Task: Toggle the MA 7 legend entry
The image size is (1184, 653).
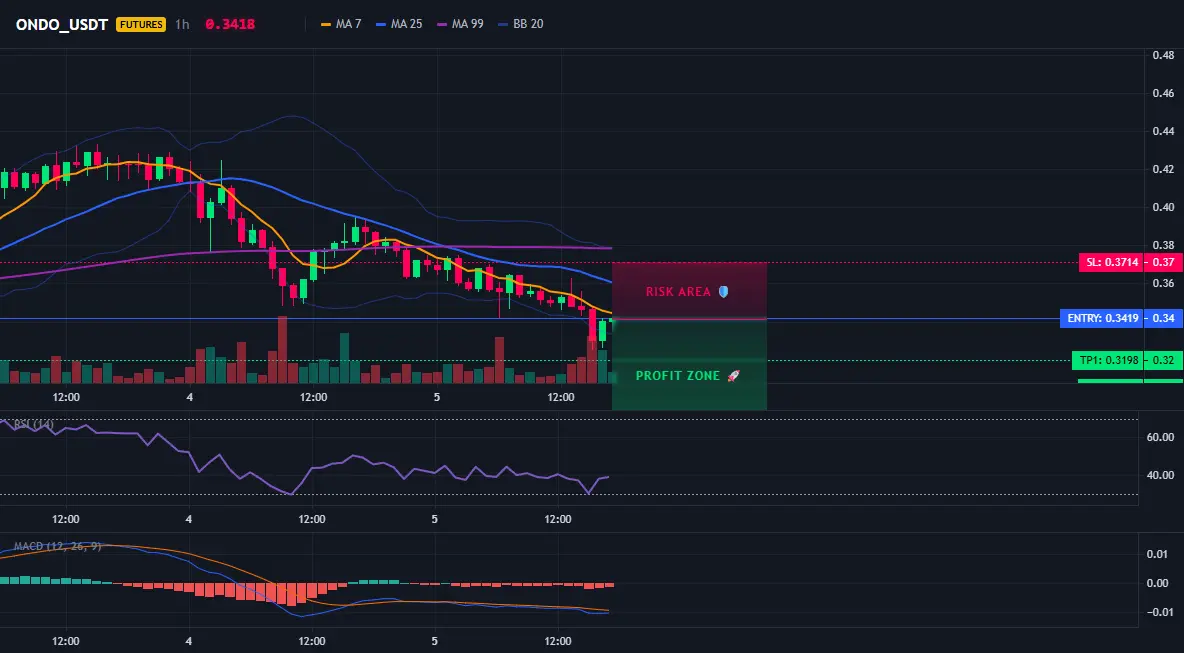Action: pyautogui.click(x=341, y=24)
